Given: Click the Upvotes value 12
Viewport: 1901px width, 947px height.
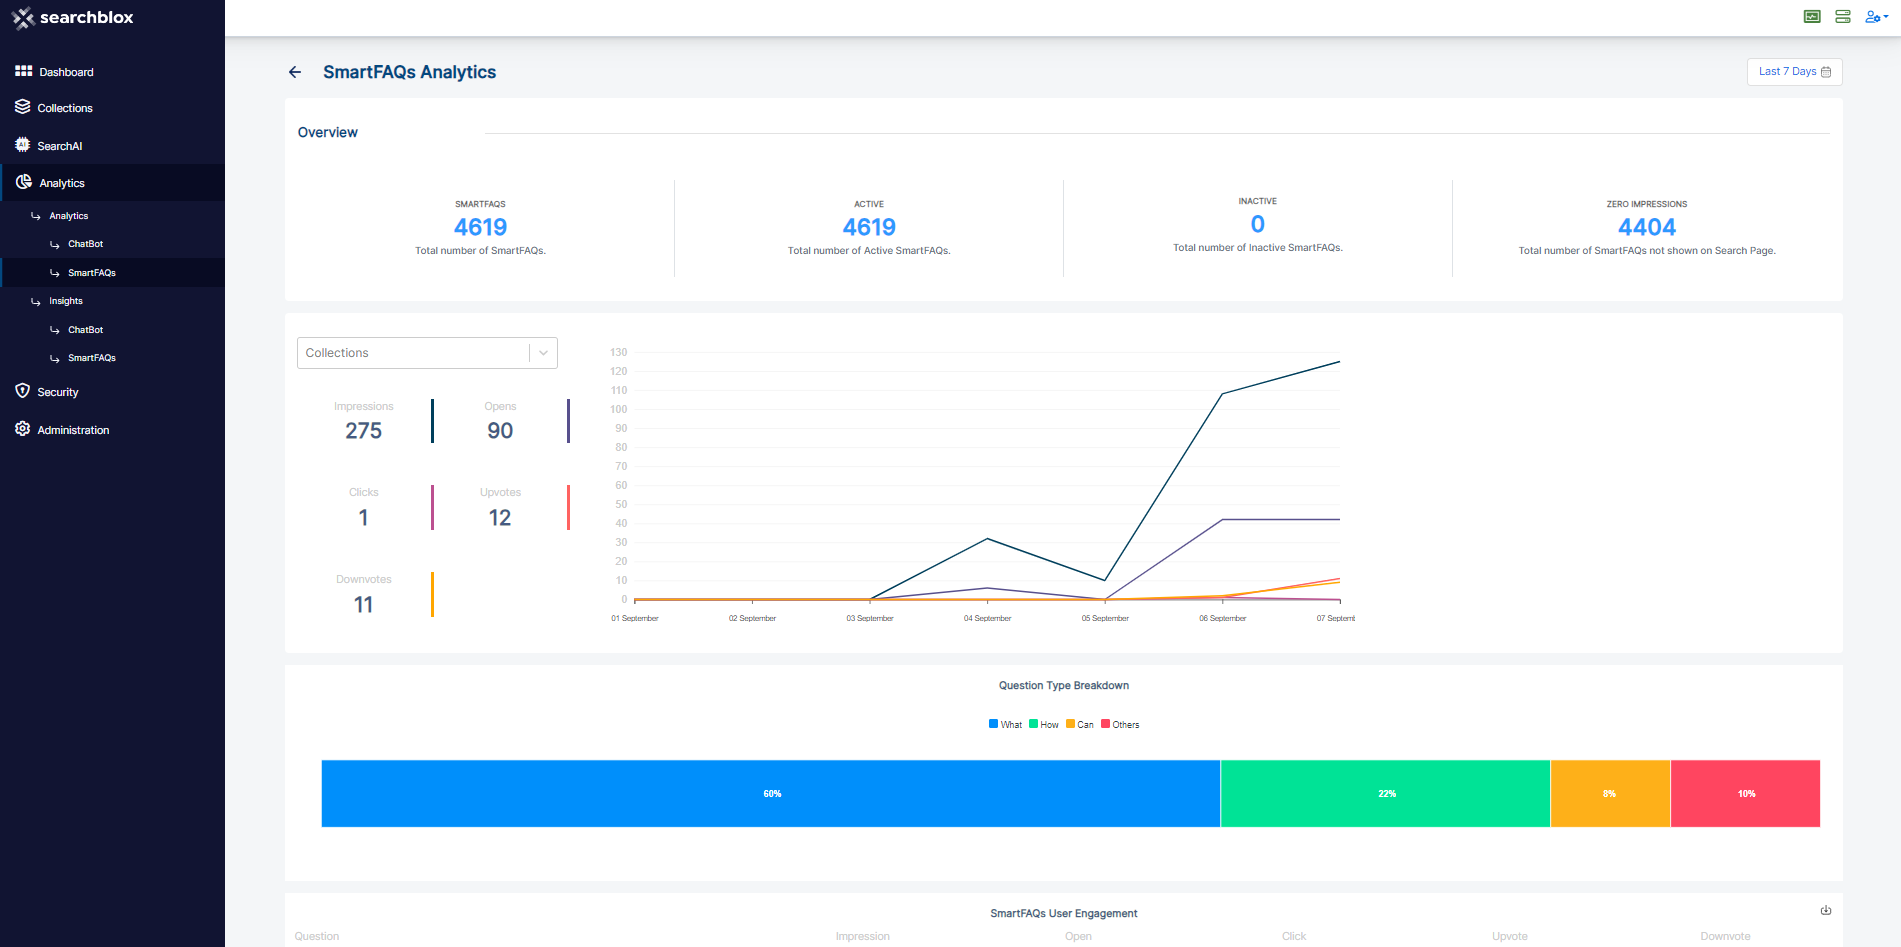Looking at the screenshot, I should point(500,518).
